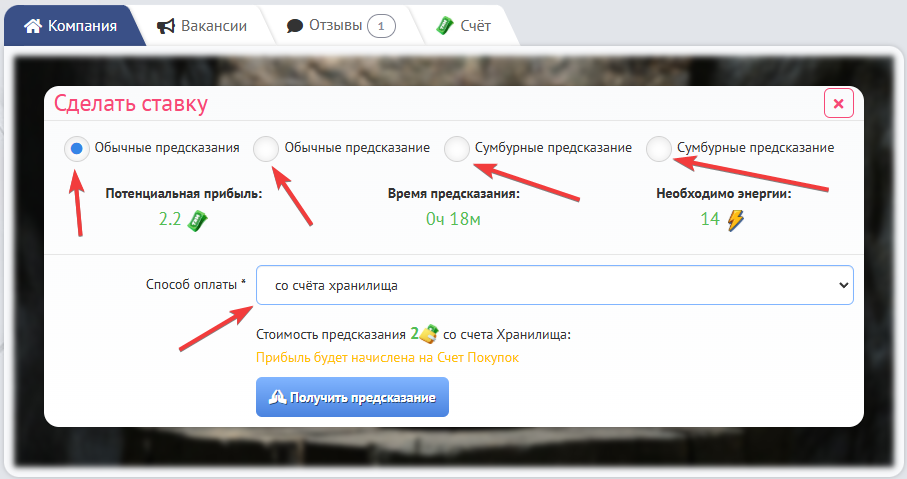This screenshot has width=907, height=479.
Task: Click the Получить предсказание button
Action: coord(352,397)
